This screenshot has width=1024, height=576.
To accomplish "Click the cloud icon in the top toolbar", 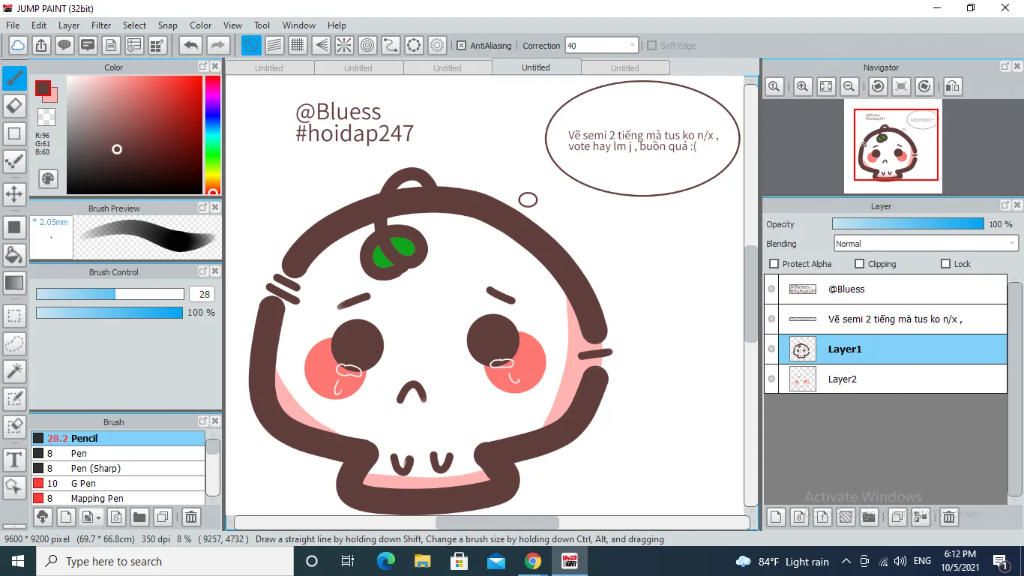I will (x=18, y=46).
